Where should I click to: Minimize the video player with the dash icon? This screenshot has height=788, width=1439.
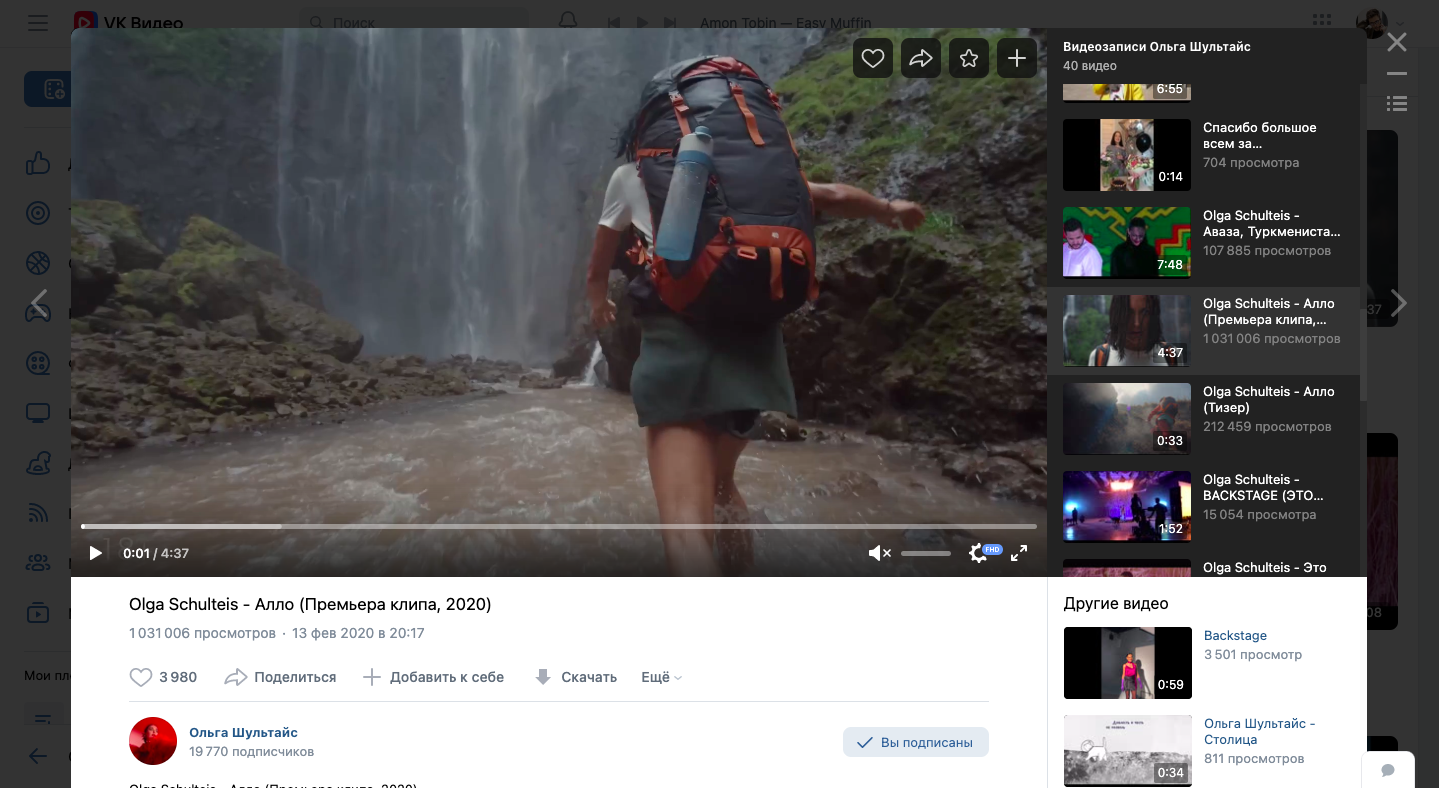[1397, 74]
